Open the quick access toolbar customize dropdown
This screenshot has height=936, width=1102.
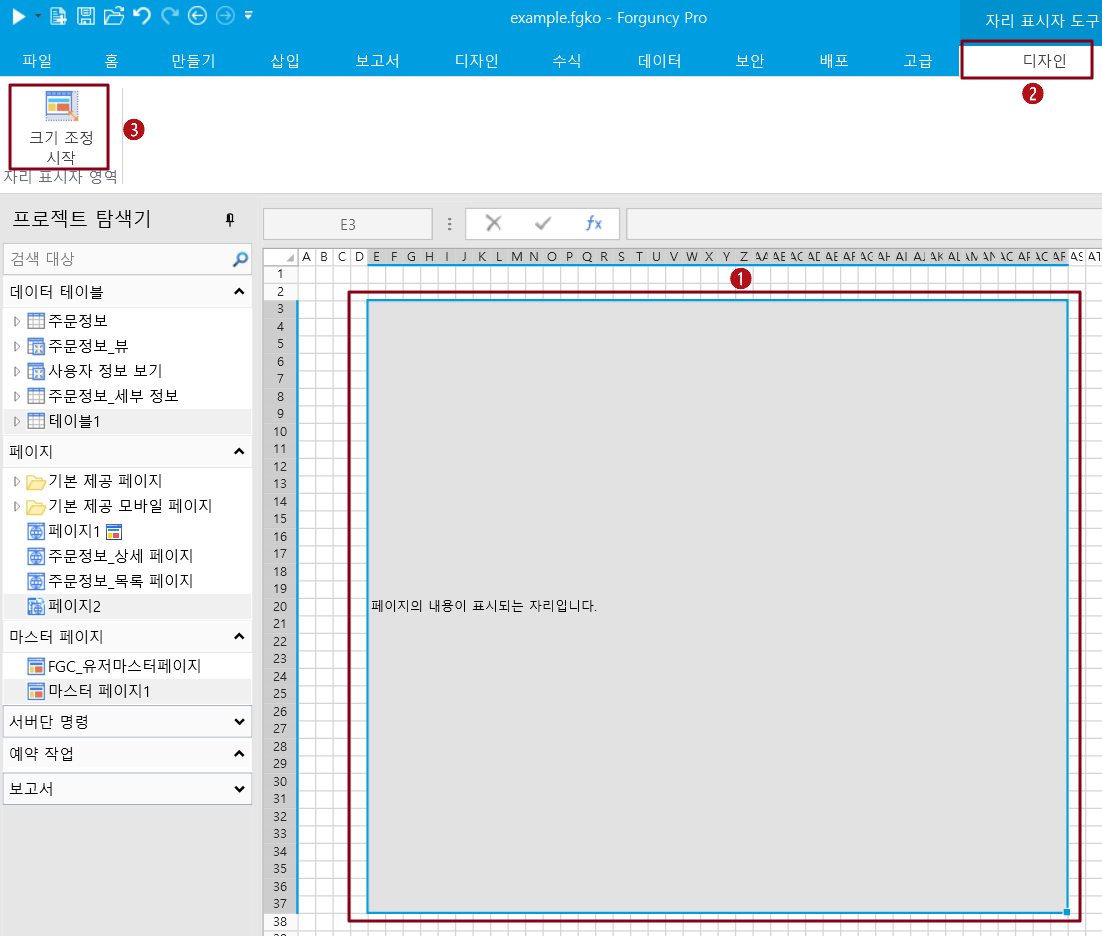pos(248,15)
